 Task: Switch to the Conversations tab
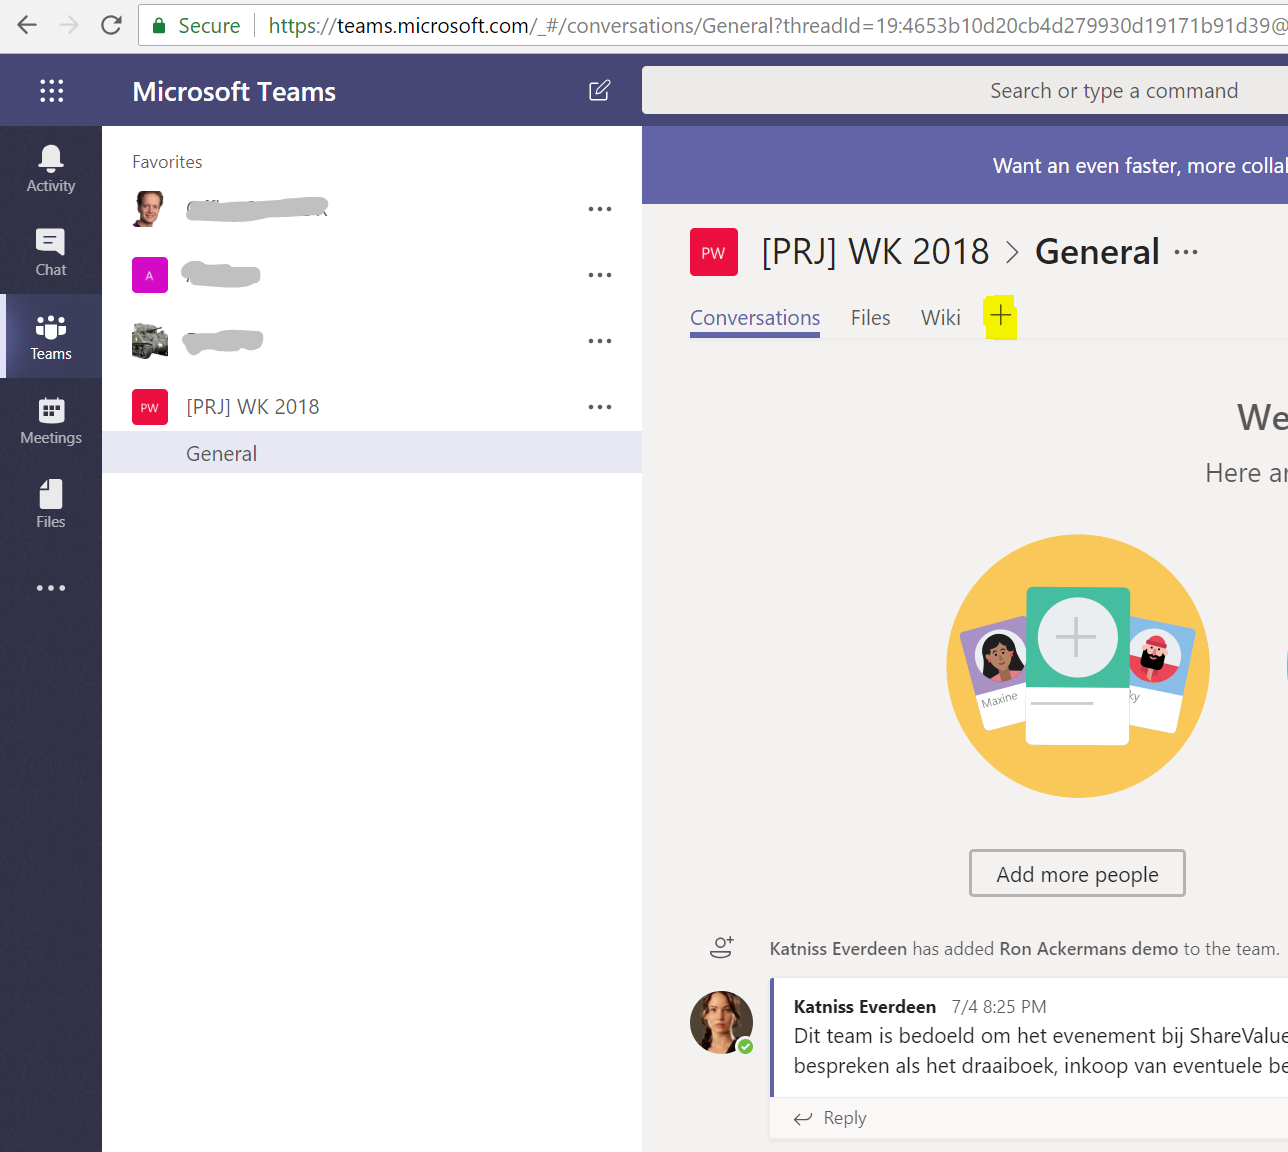(755, 318)
